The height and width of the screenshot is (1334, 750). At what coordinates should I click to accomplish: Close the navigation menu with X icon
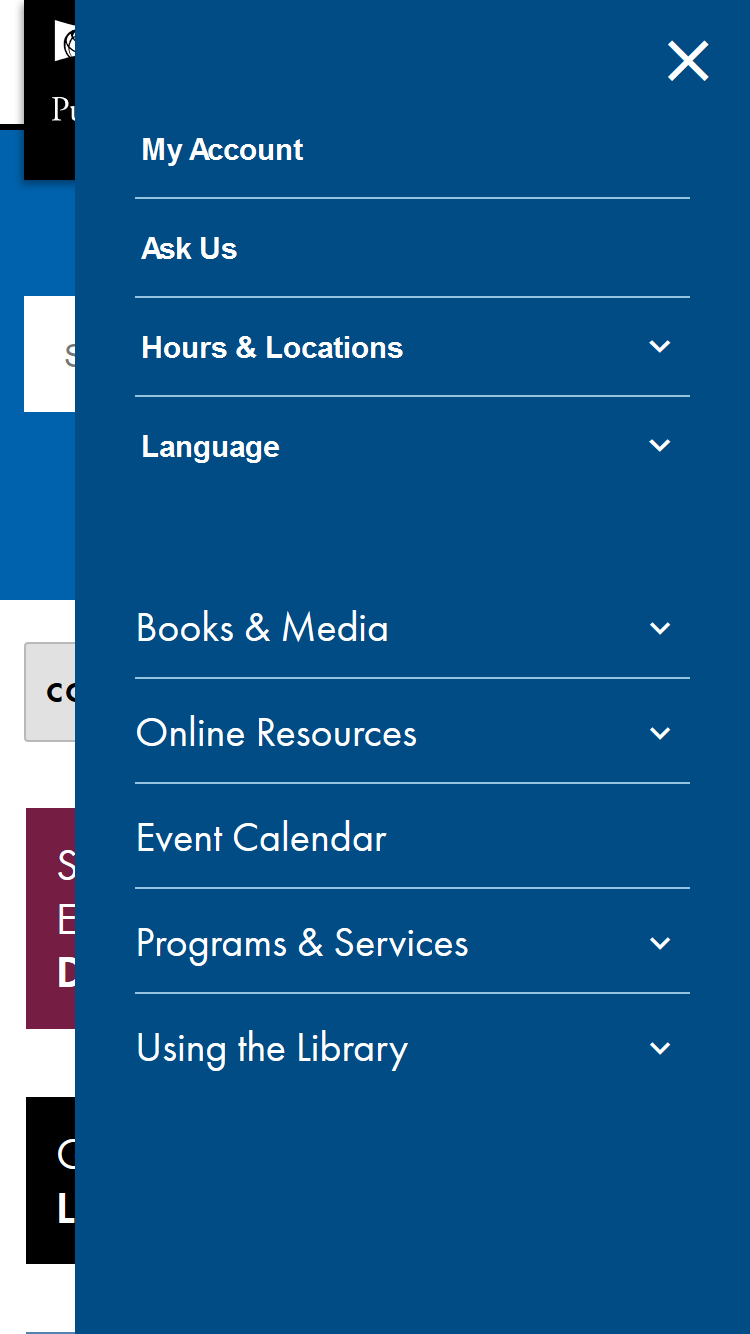(688, 62)
